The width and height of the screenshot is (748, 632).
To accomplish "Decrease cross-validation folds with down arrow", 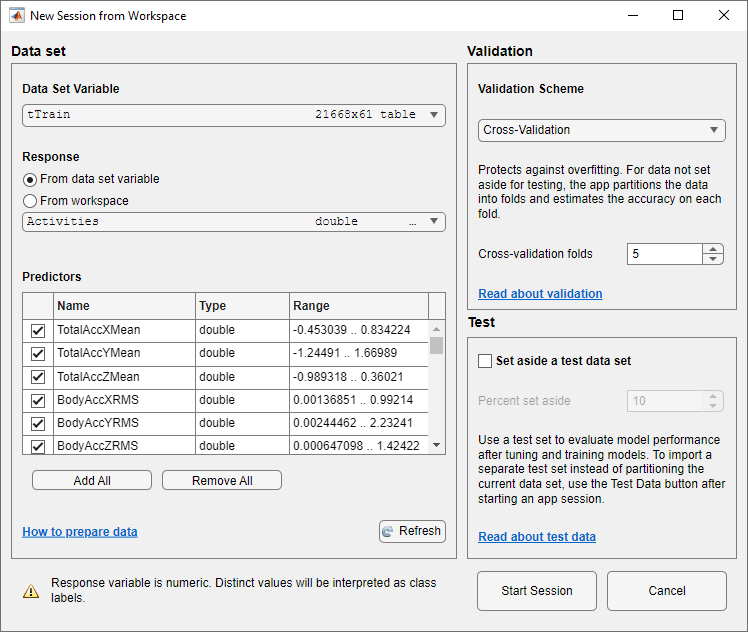I will (712, 259).
